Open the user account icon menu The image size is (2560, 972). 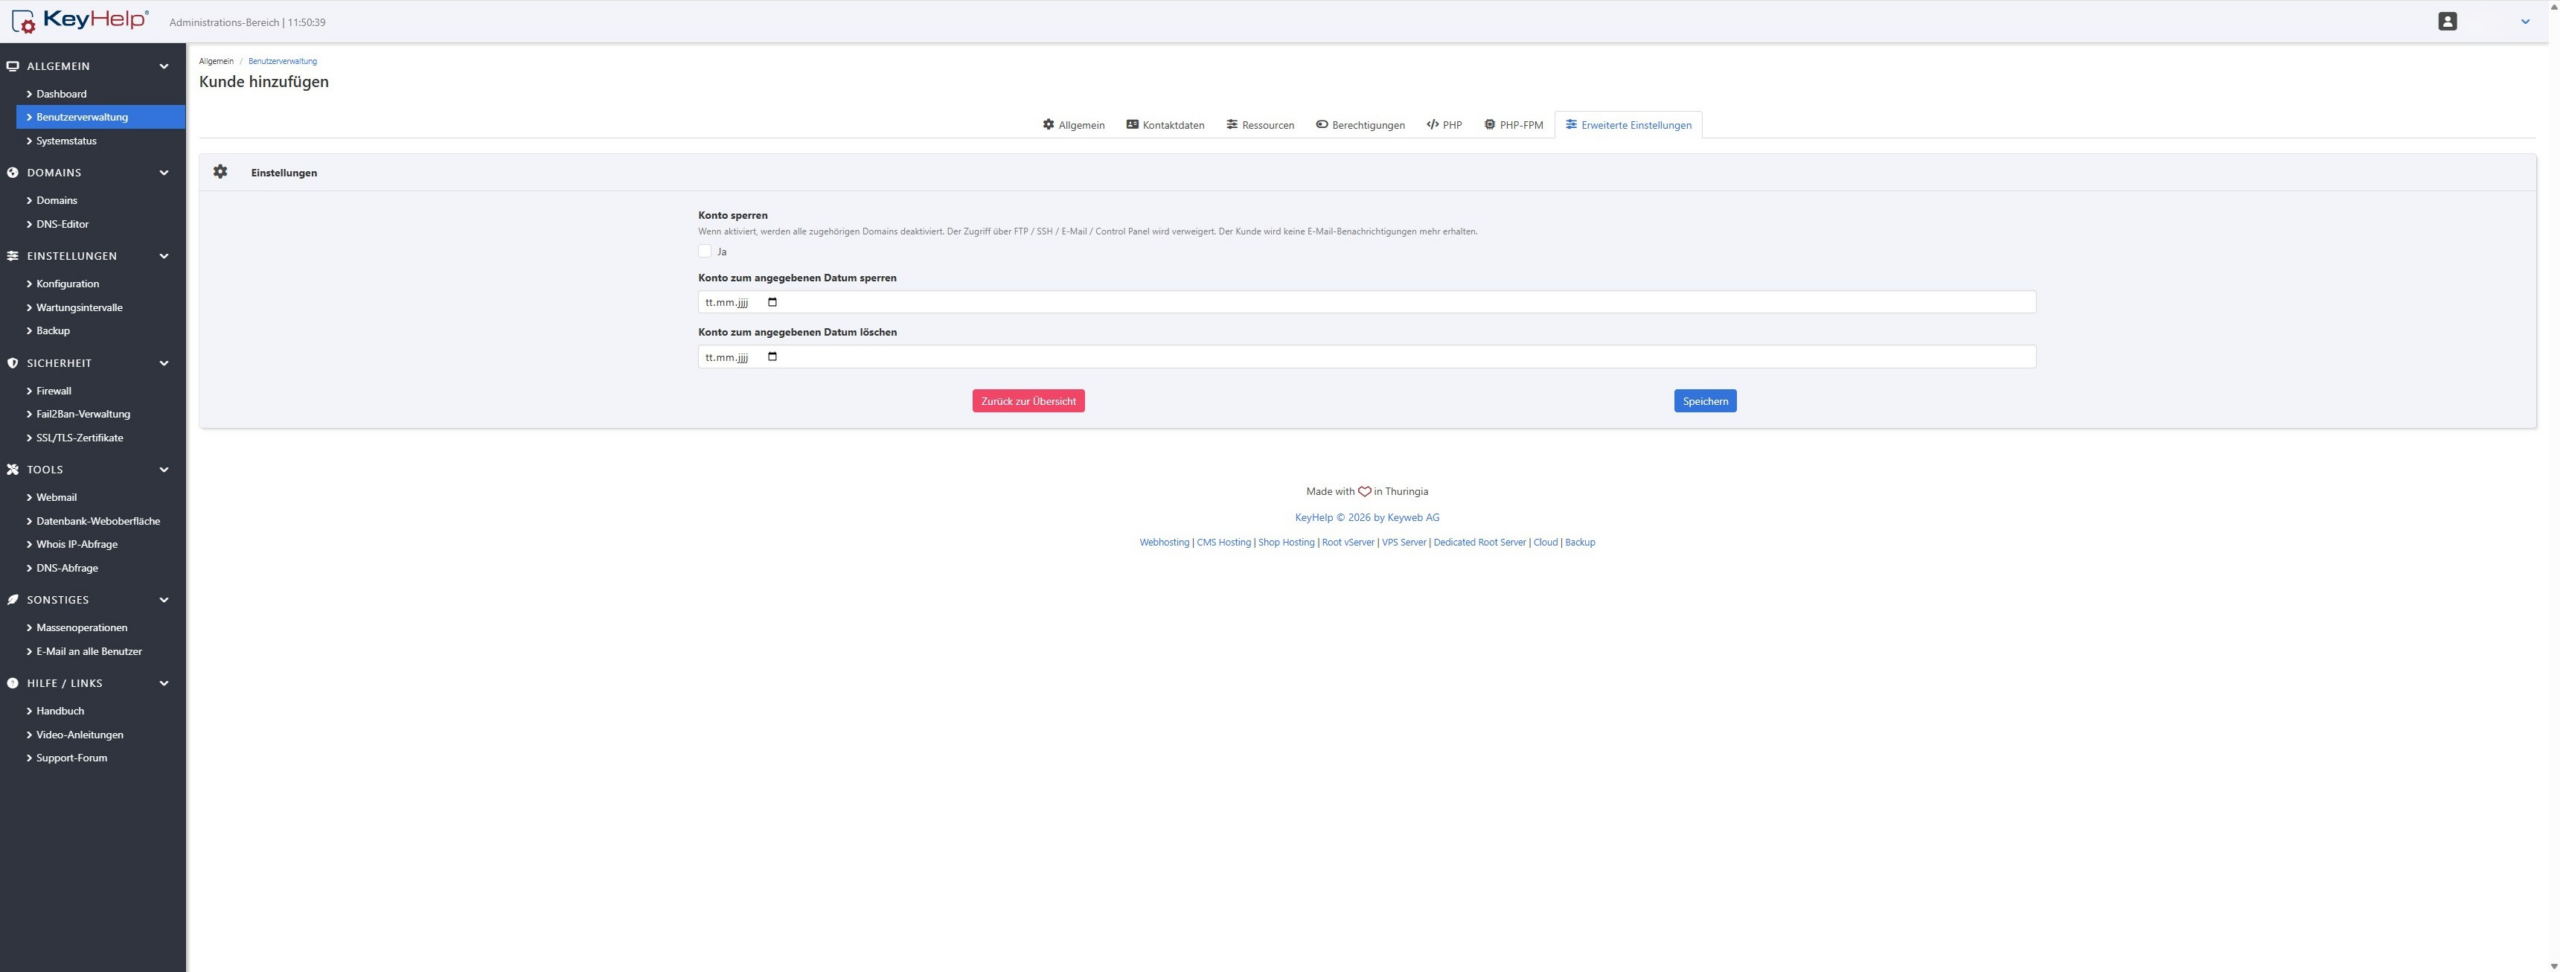point(2447,21)
